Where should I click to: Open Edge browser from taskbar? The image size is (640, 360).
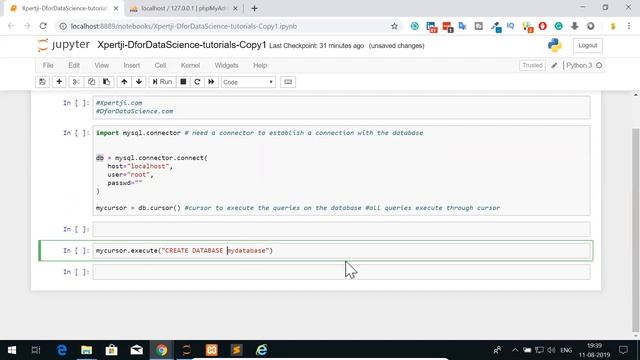[62, 350]
